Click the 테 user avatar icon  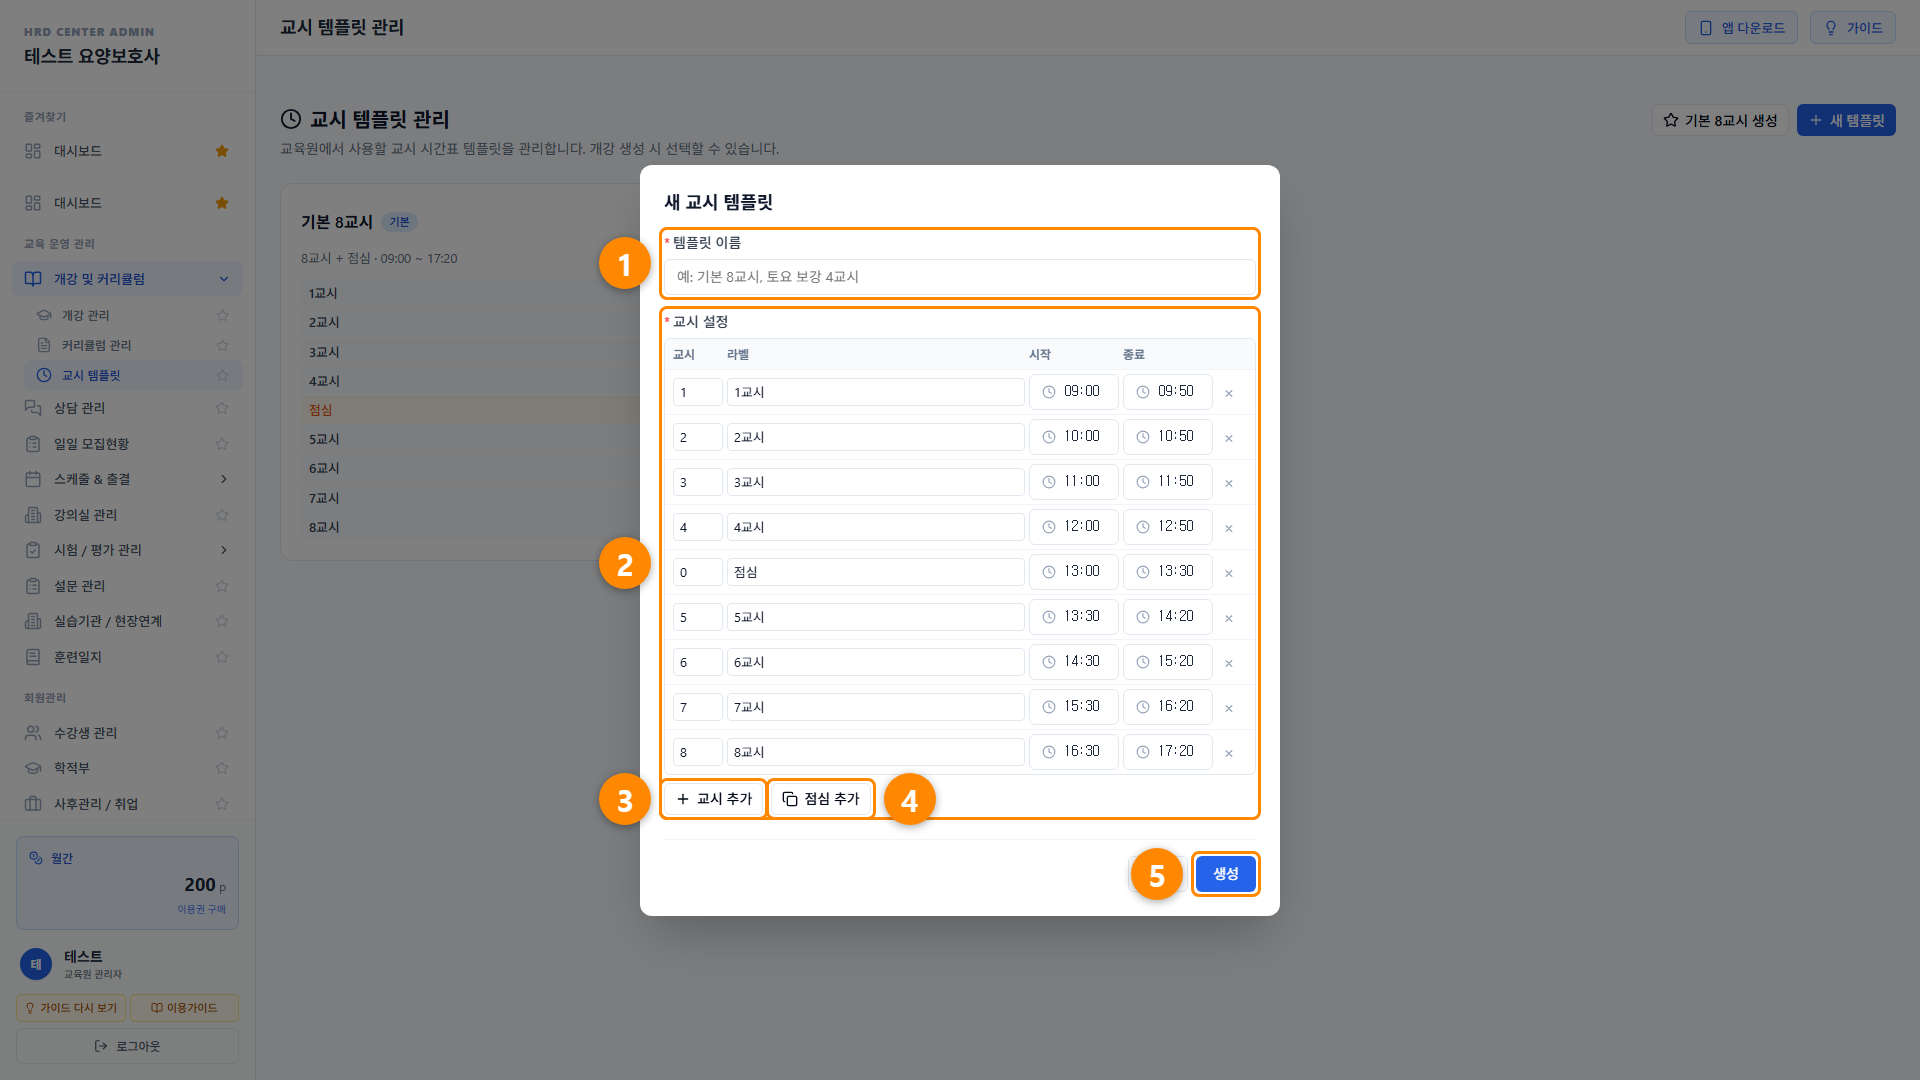point(36,964)
